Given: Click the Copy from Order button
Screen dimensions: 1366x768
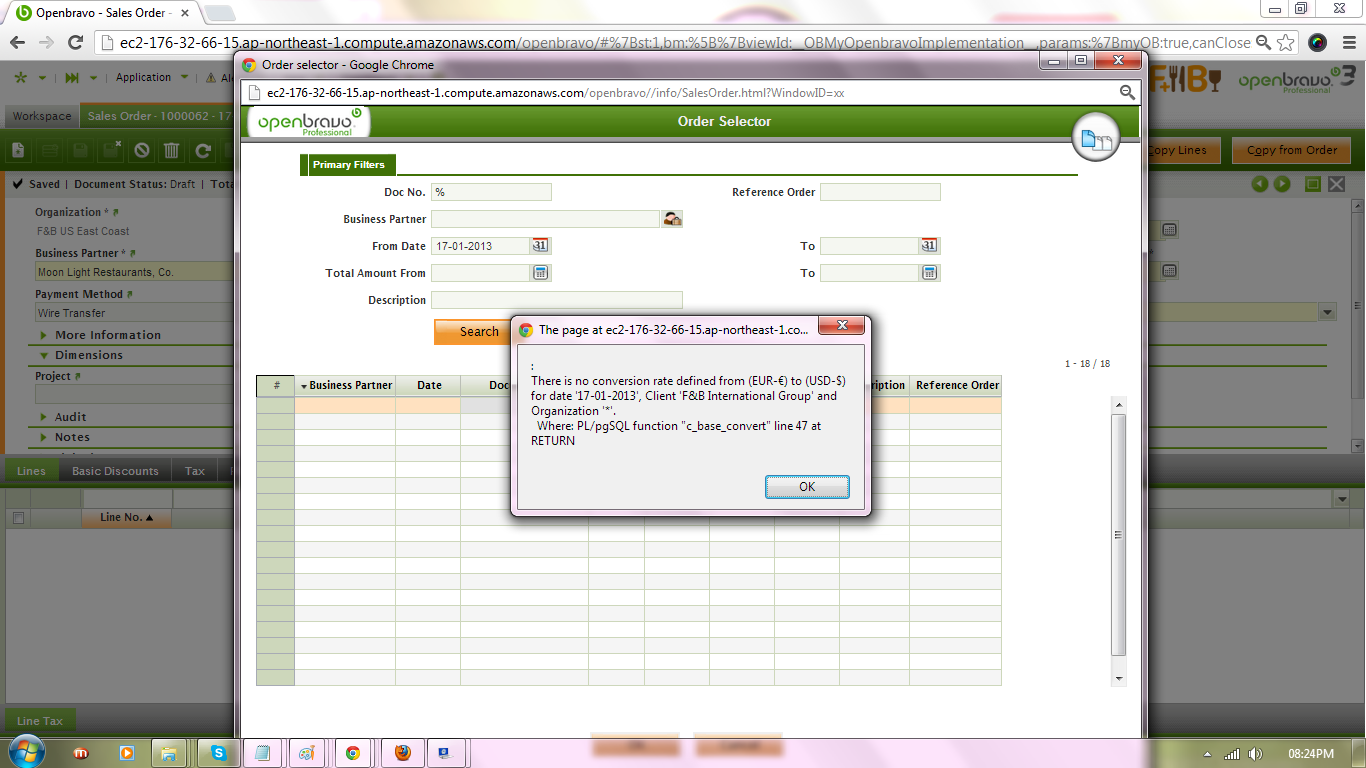Looking at the screenshot, I should point(1292,150).
